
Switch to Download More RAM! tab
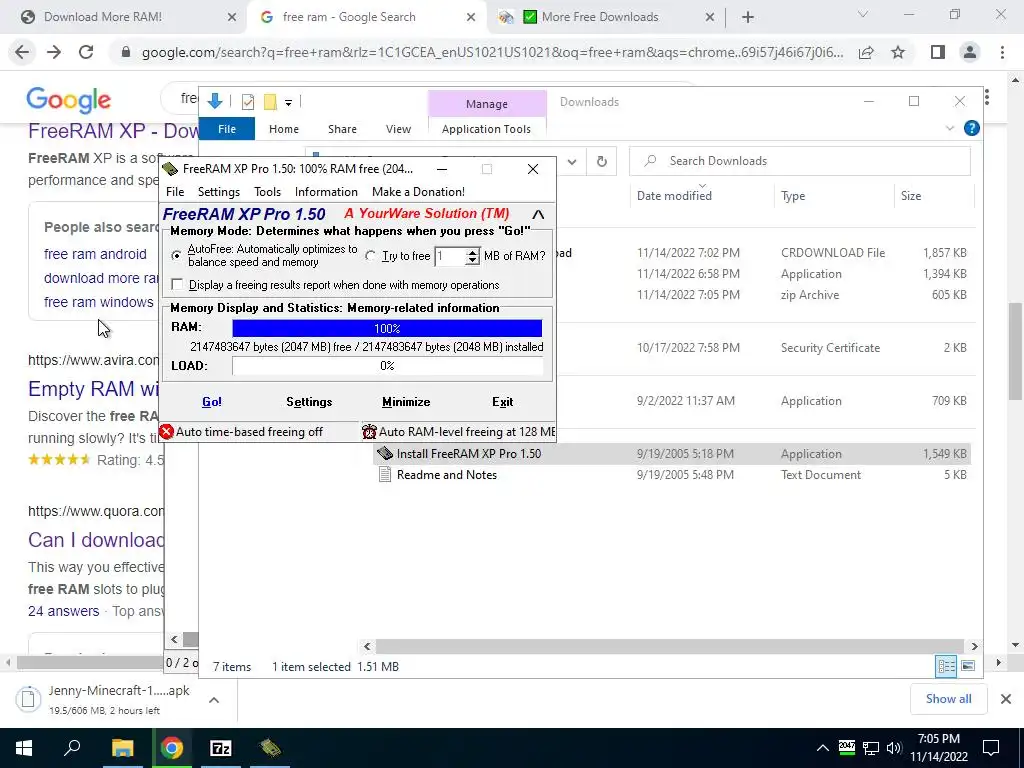coord(124,17)
